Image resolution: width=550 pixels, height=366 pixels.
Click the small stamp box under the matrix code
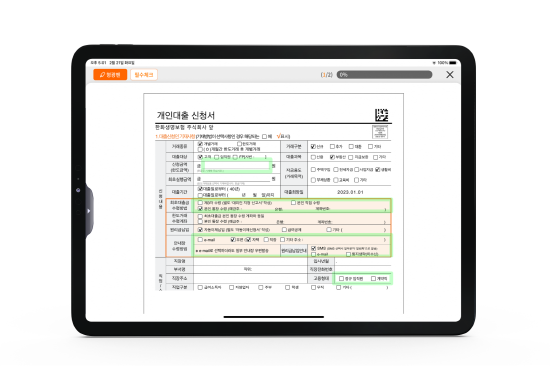[x=380, y=132]
